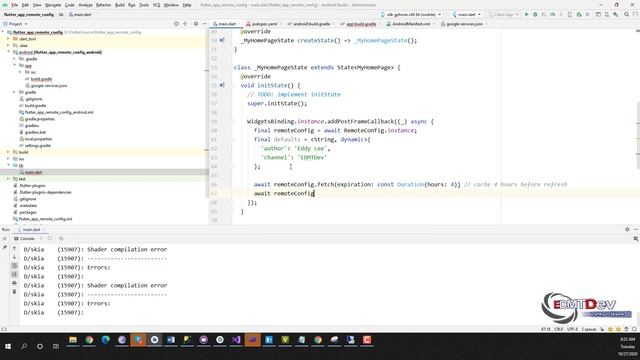Image resolution: width=640 pixels, height=360 pixels.
Task: Click the createState override gutter marker
Action: coord(222,40)
